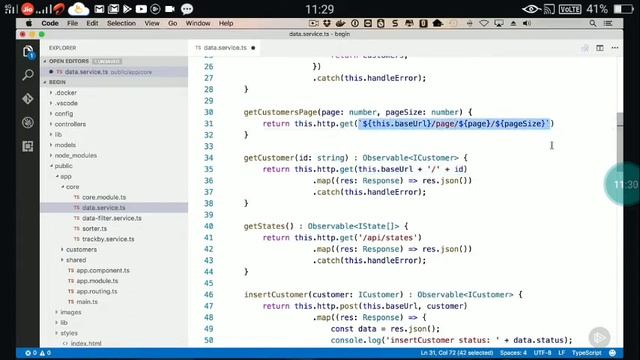
Task: Click the Ln 31, Col 72 cursor position
Action: 456,353
